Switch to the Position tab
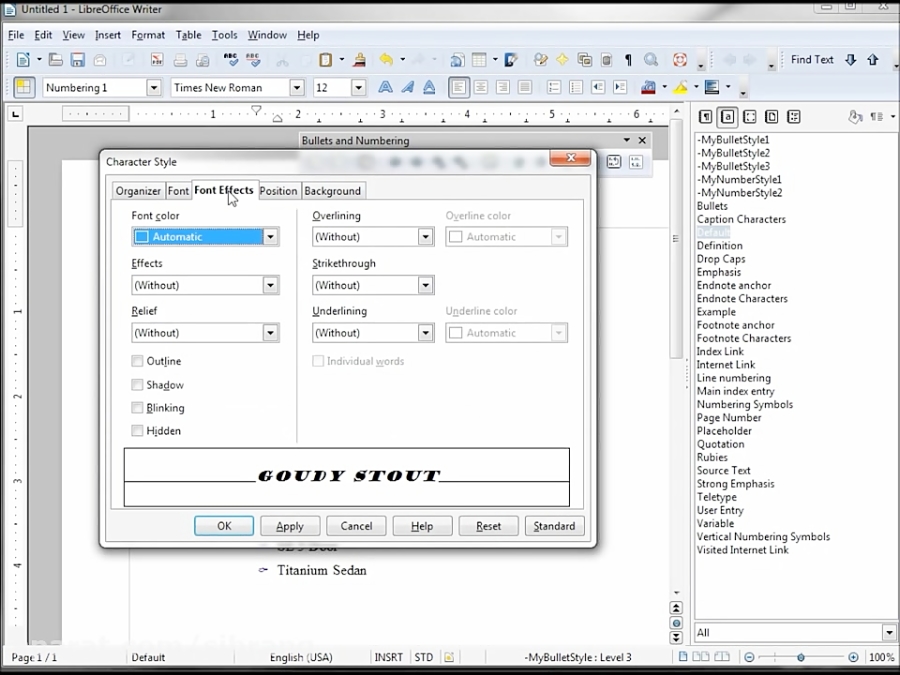 pos(278,190)
